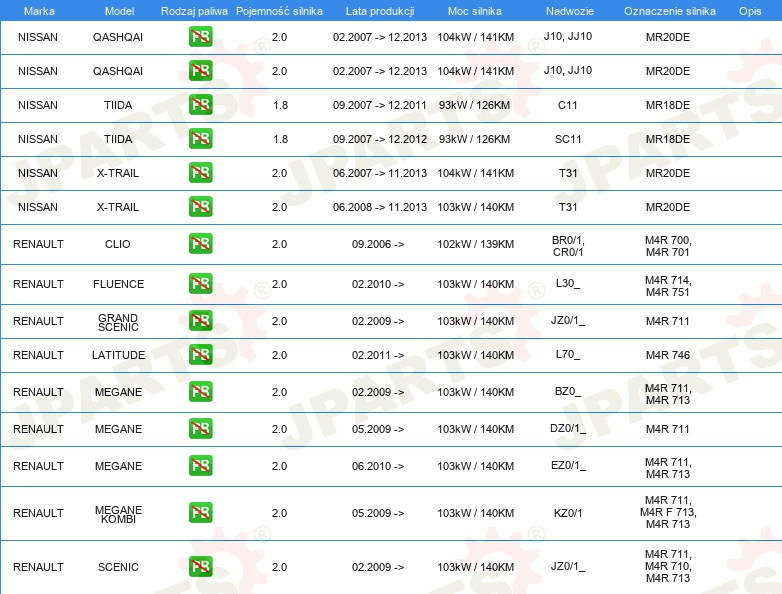This screenshot has height=594, width=782.
Task: Click the Marka column header
Action: pyautogui.click(x=38, y=11)
